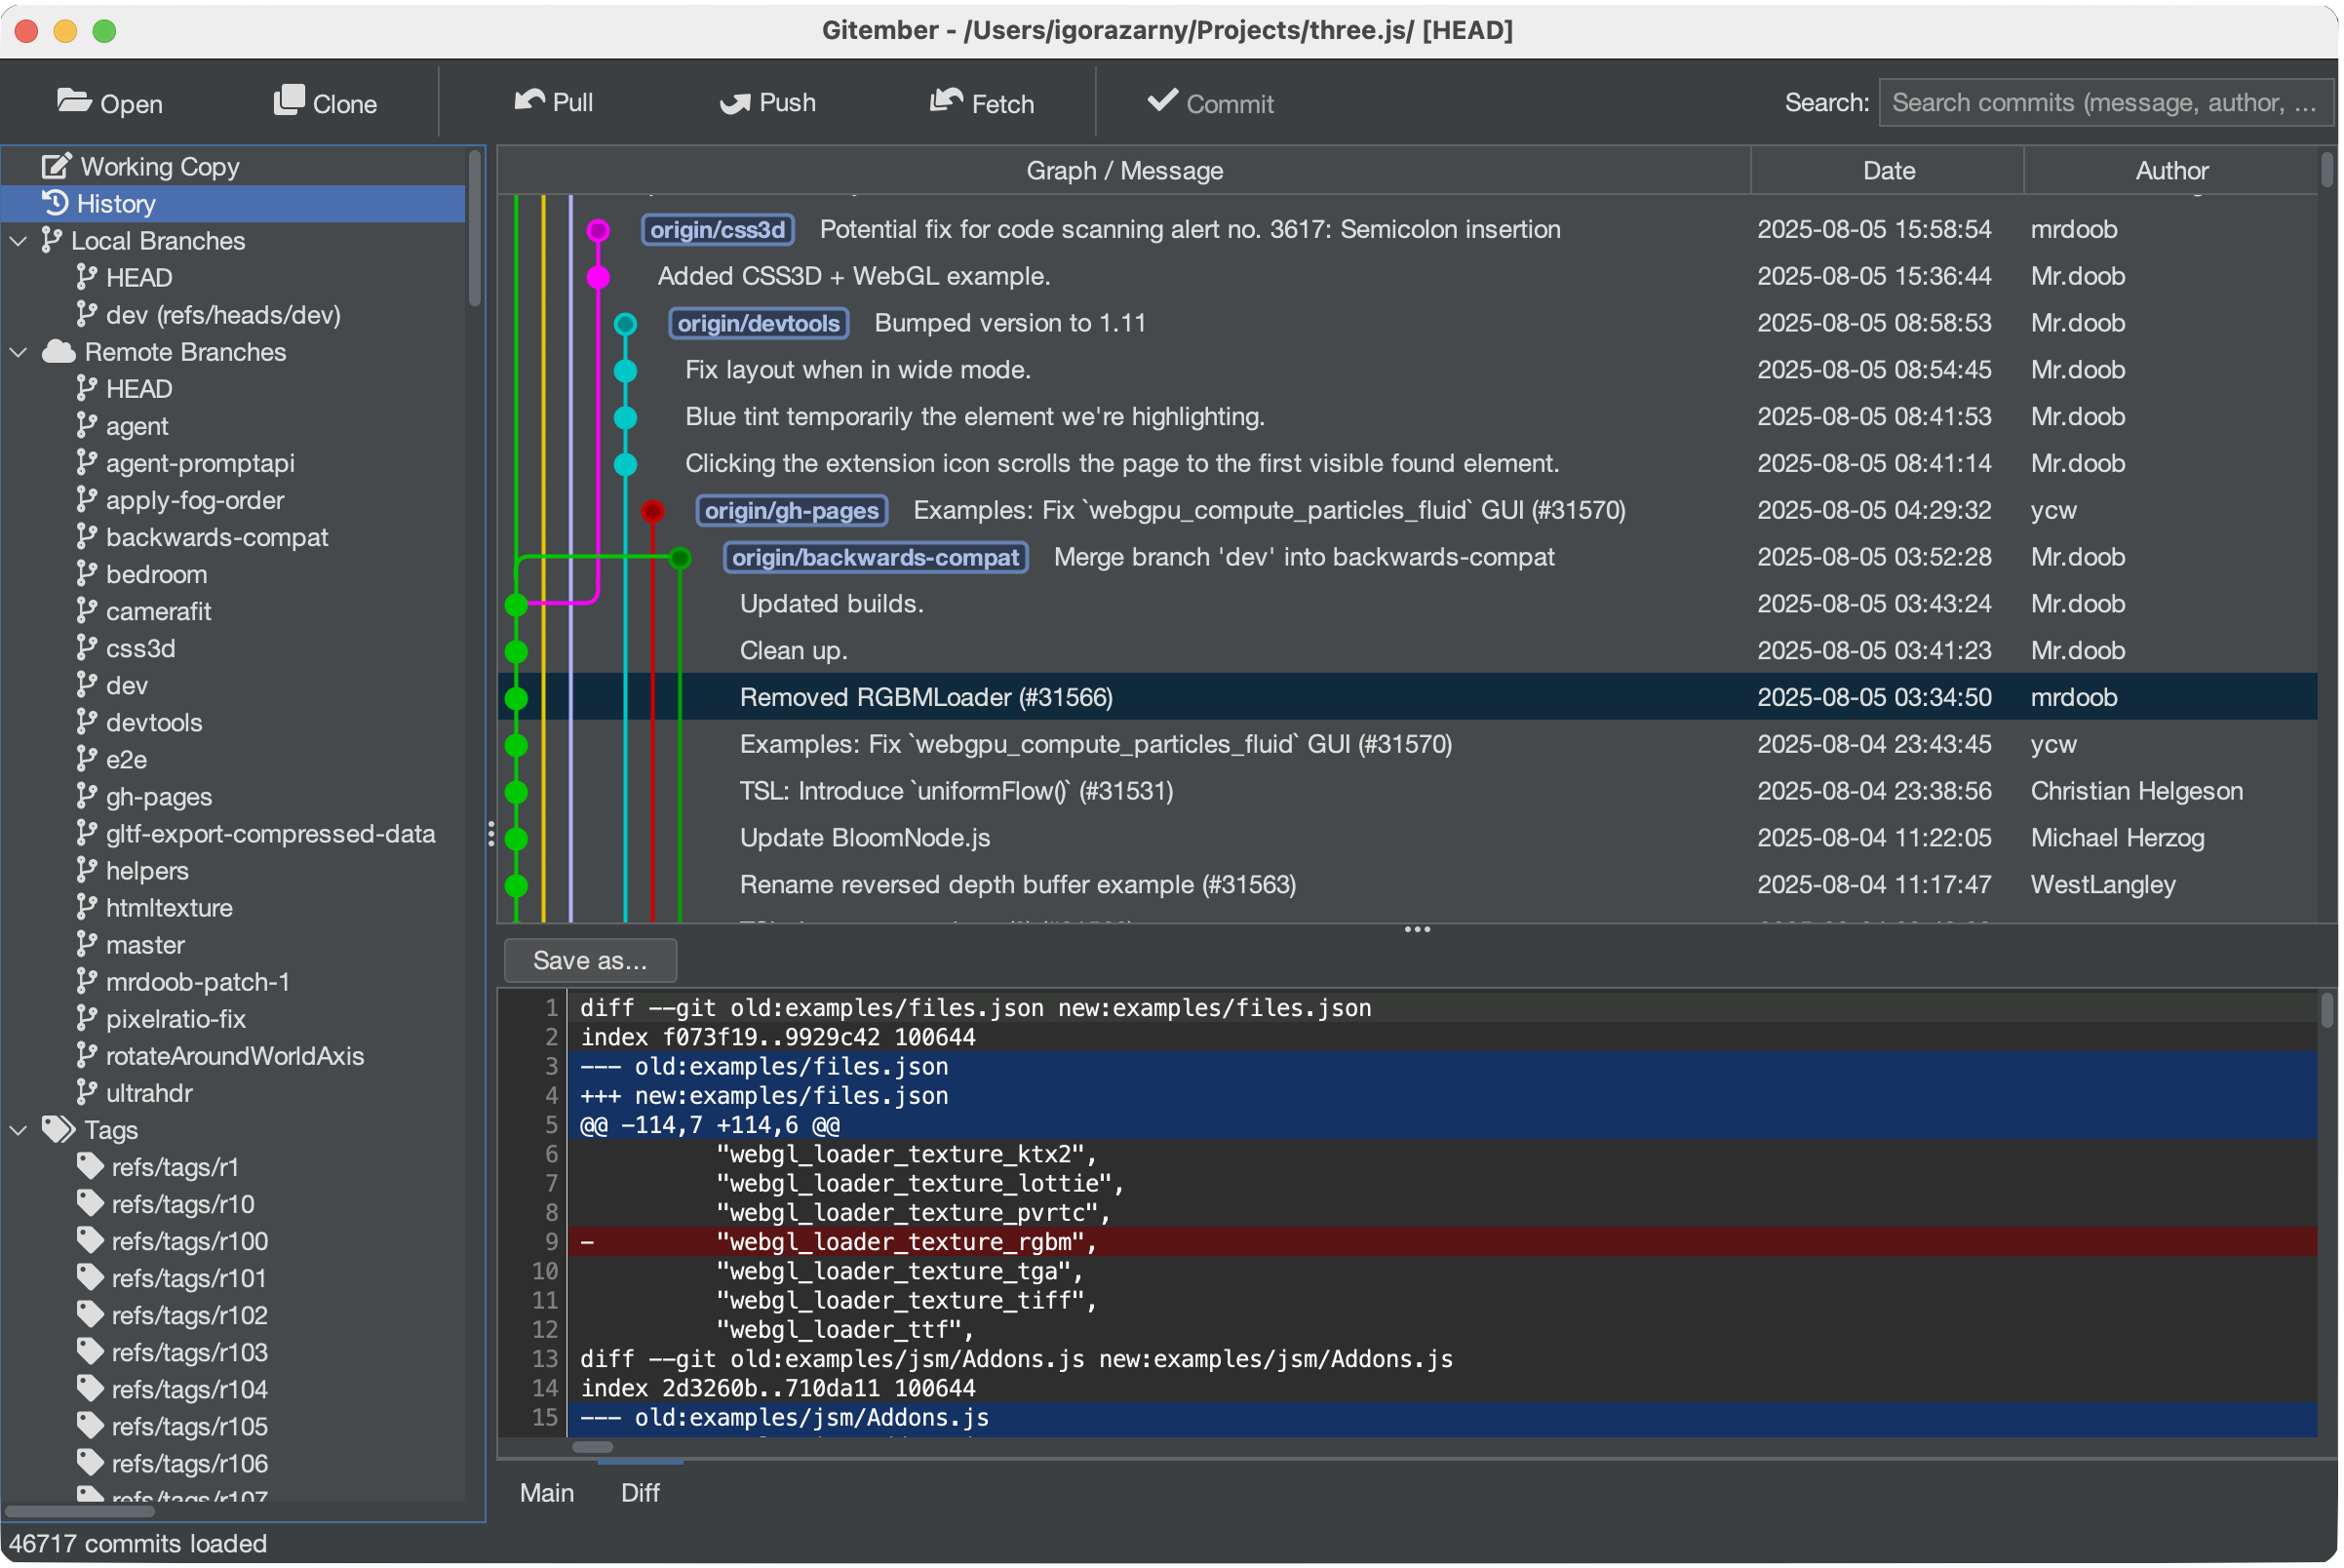2344x1568 pixels.
Task: Collapse the Tags section
Action: click(17, 1129)
